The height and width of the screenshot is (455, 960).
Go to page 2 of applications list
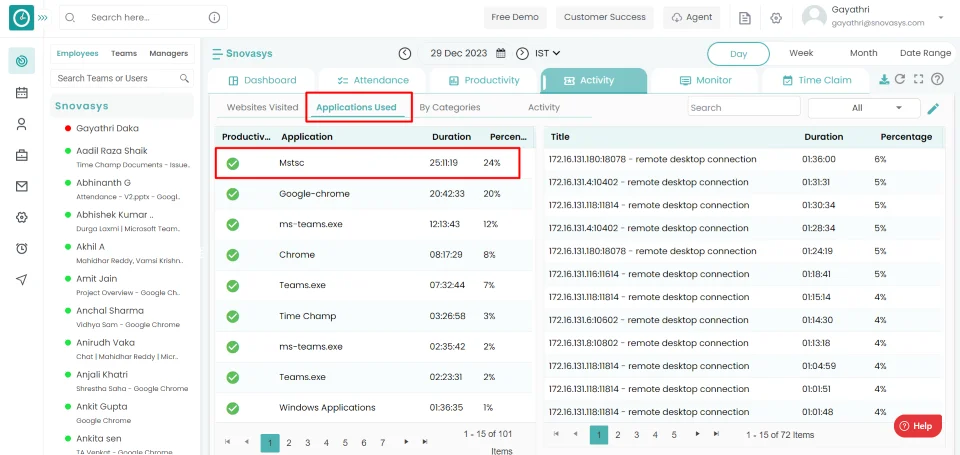pos(289,442)
